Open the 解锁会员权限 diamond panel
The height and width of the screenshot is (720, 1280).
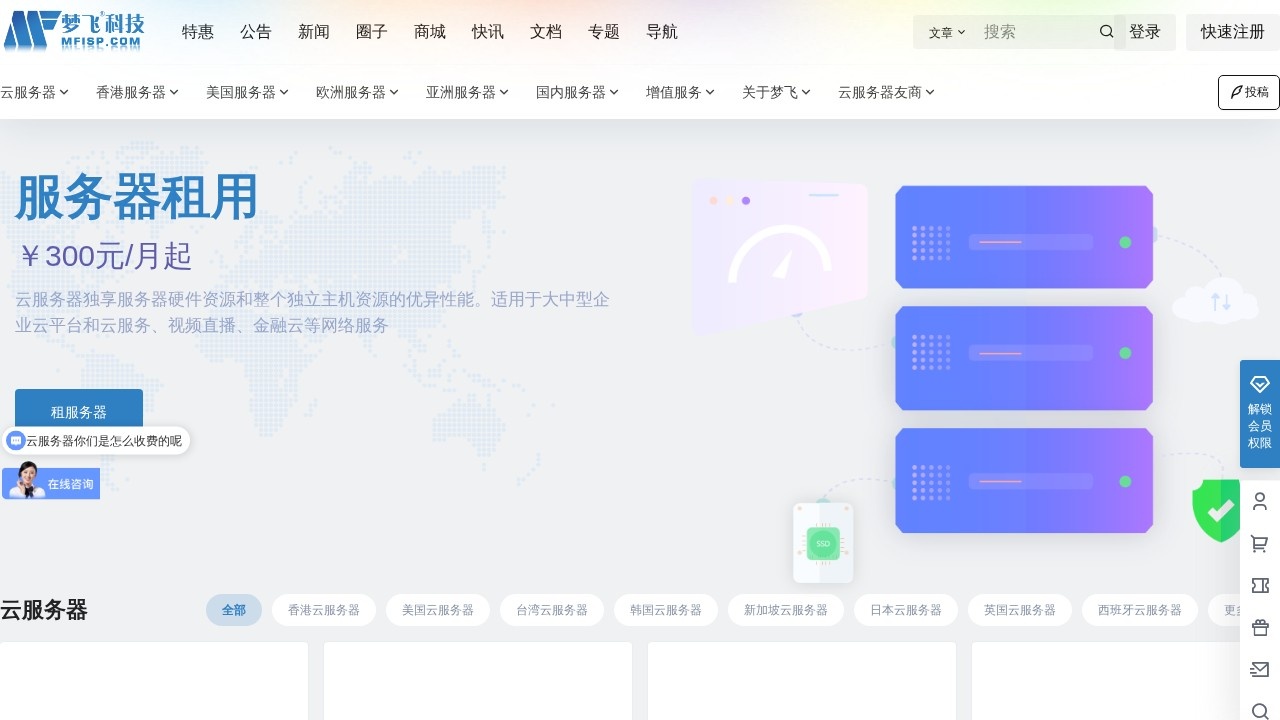1259,413
